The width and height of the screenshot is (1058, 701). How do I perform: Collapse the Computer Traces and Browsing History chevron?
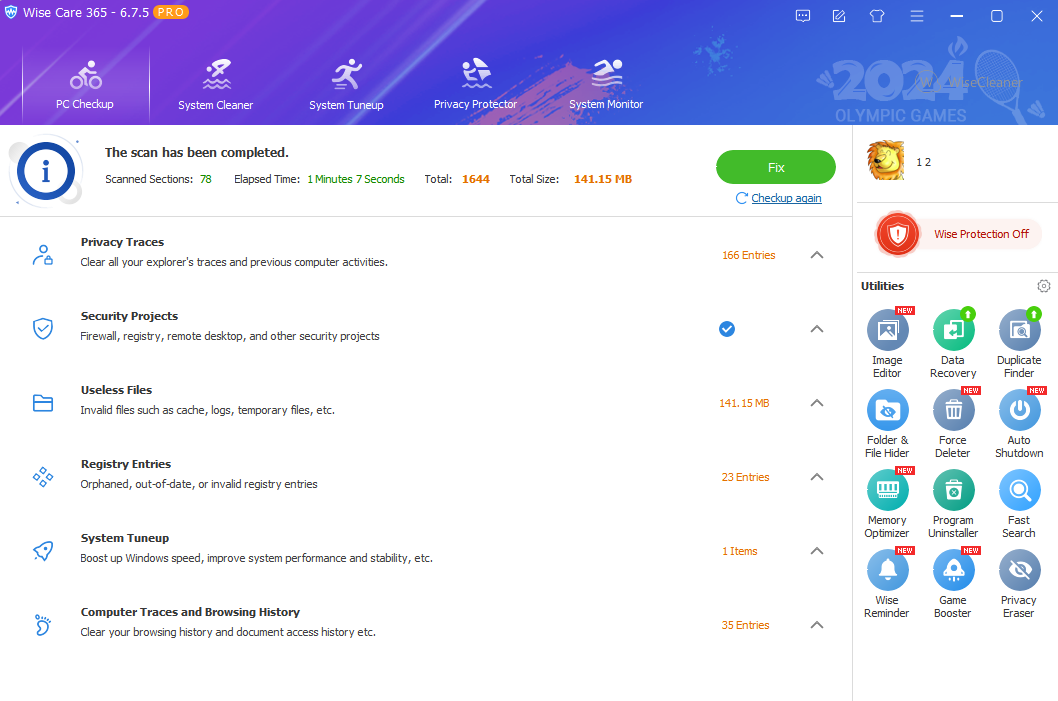click(x=816, y=625)
